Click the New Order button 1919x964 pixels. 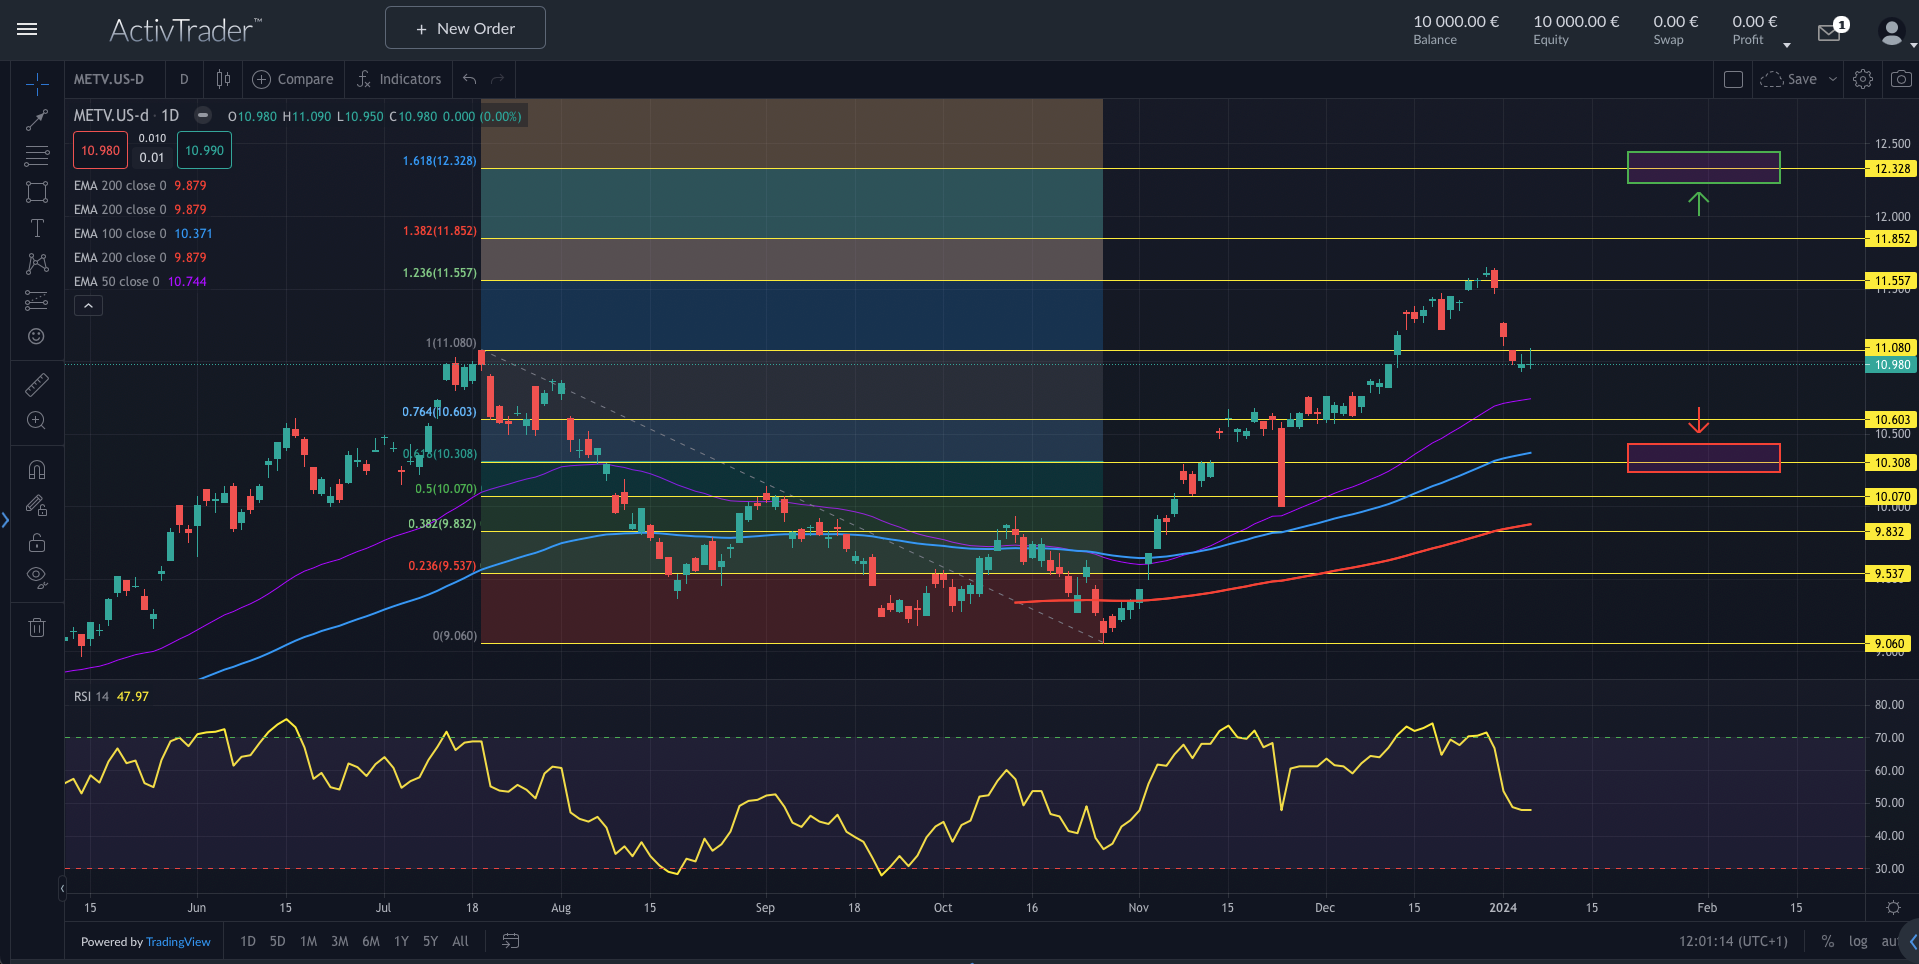464,27
